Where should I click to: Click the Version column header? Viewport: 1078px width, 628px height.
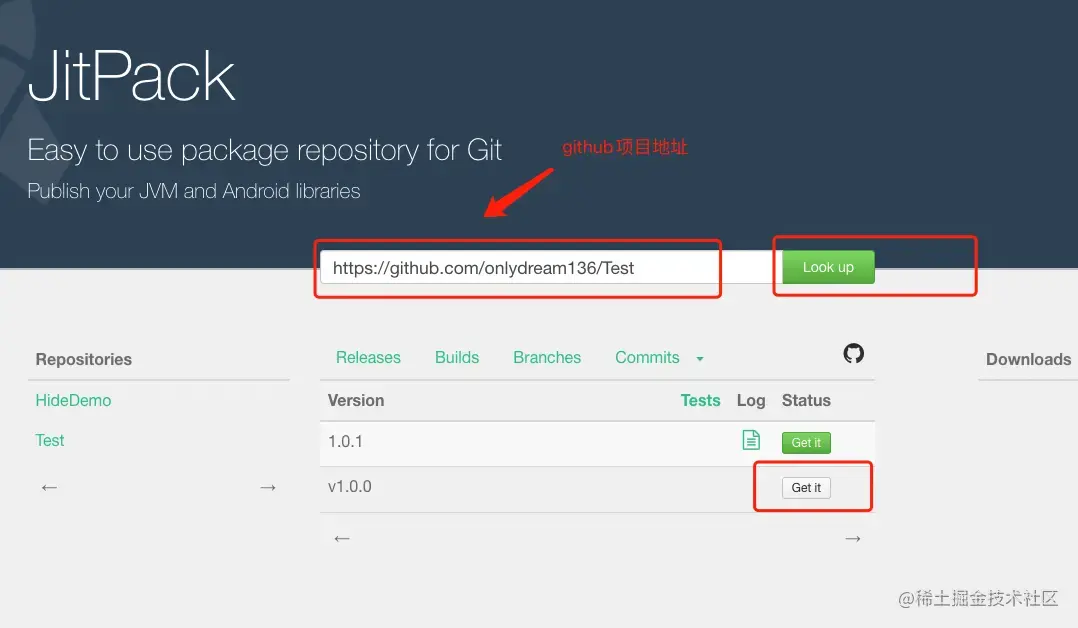[355, 400]
